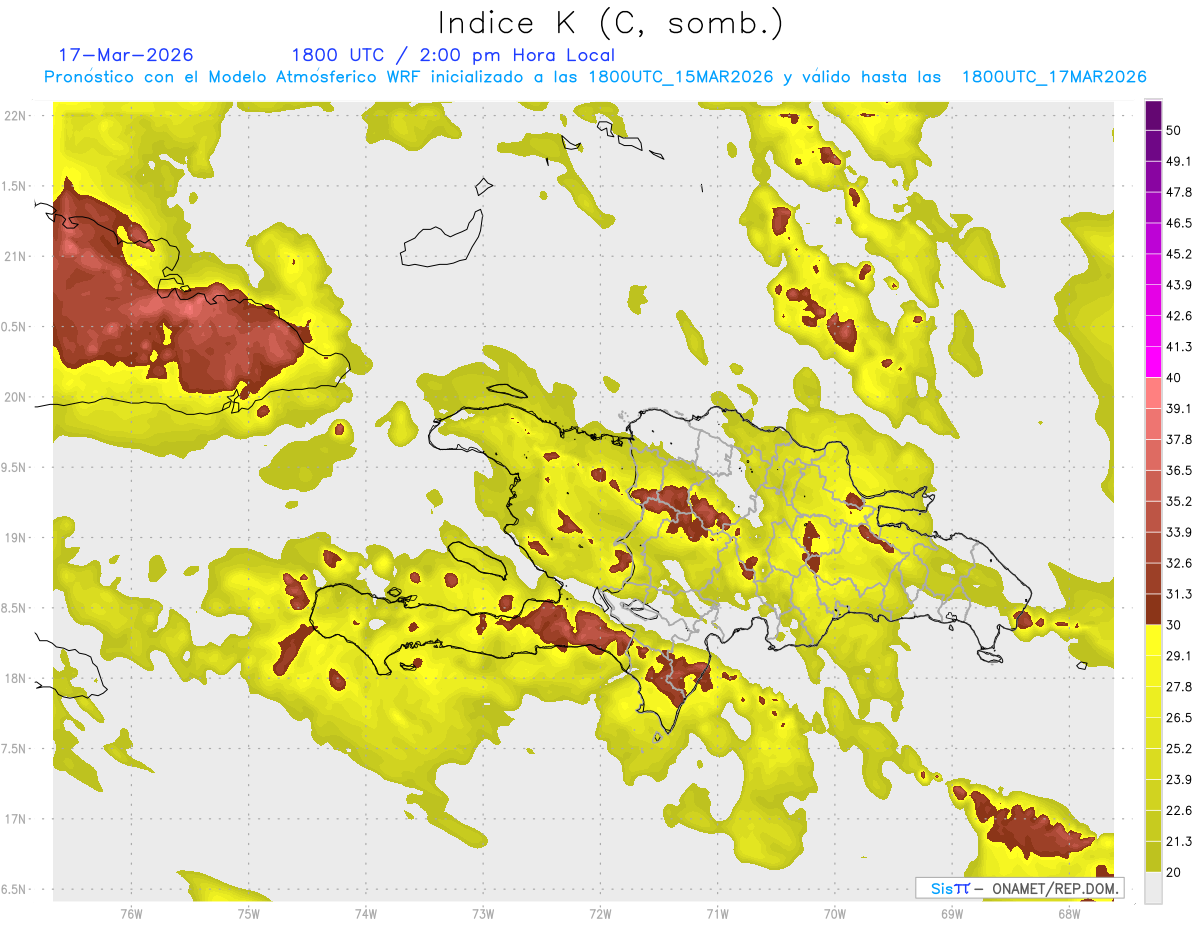
Task: Click the "33.9" colorbar value
Action: [1179, 532]
